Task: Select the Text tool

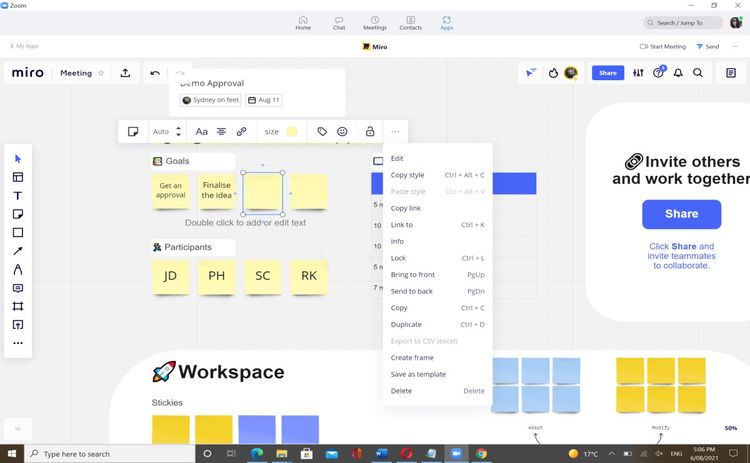Action: point(18,196)
